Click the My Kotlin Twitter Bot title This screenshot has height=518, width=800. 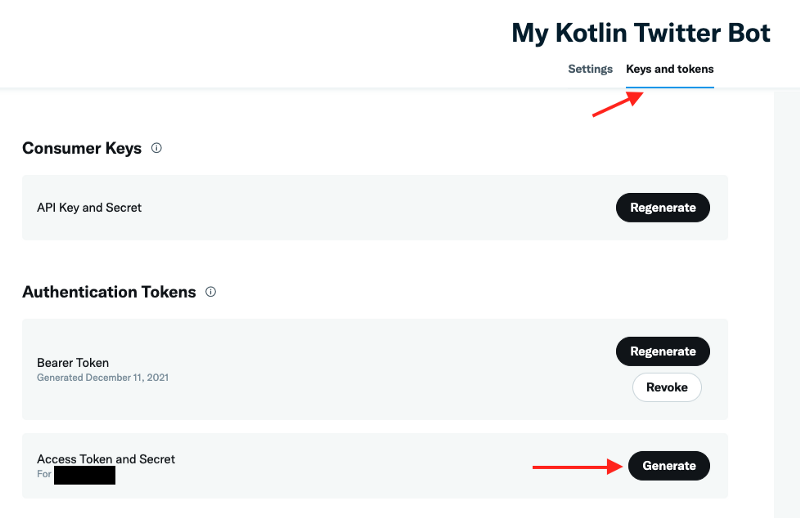640,33
